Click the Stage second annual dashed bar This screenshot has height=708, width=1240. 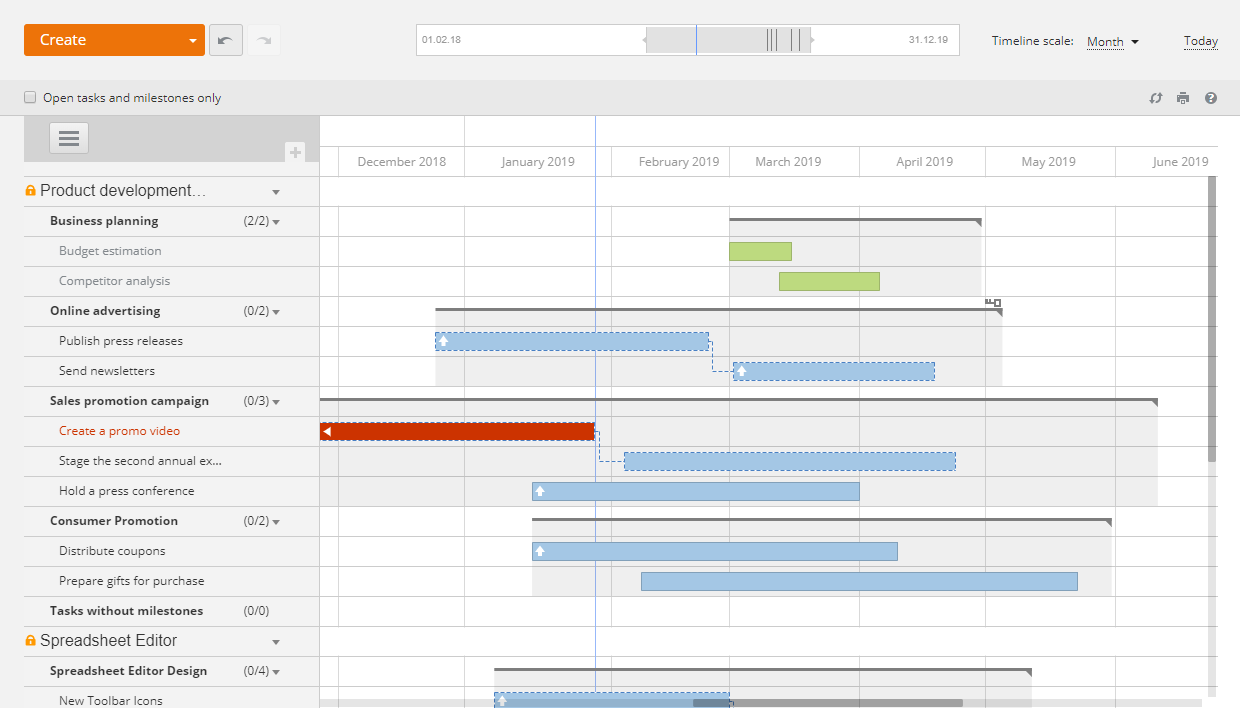pos(790,461)
